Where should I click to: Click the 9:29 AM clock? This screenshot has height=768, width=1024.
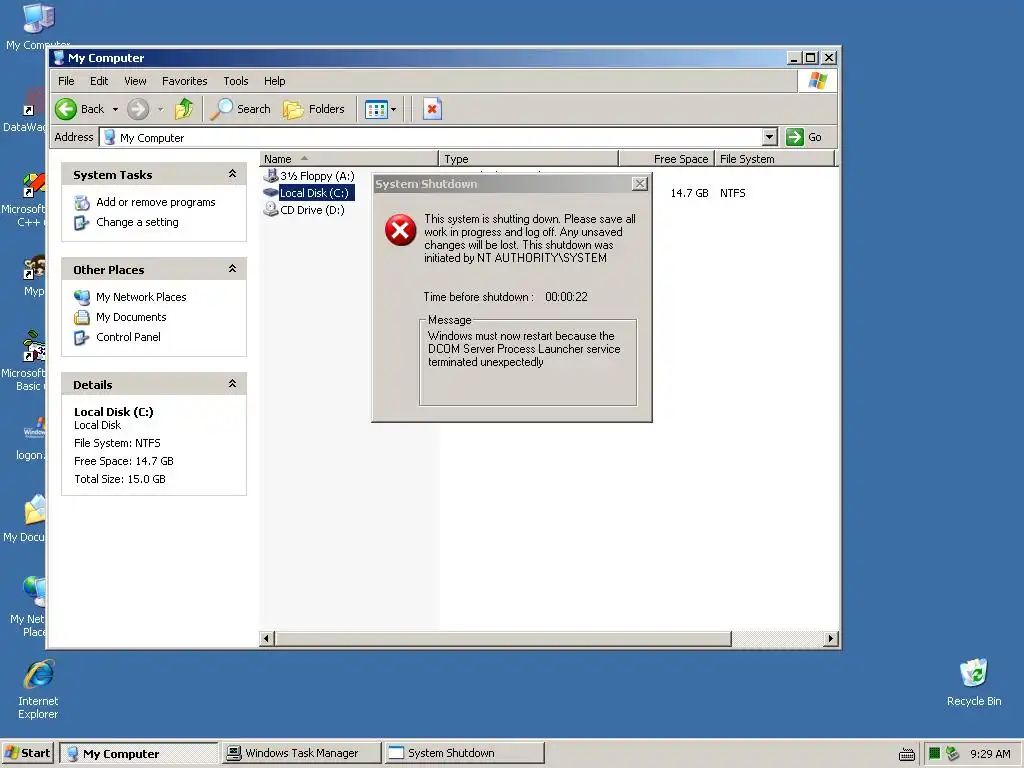point(990,754)
